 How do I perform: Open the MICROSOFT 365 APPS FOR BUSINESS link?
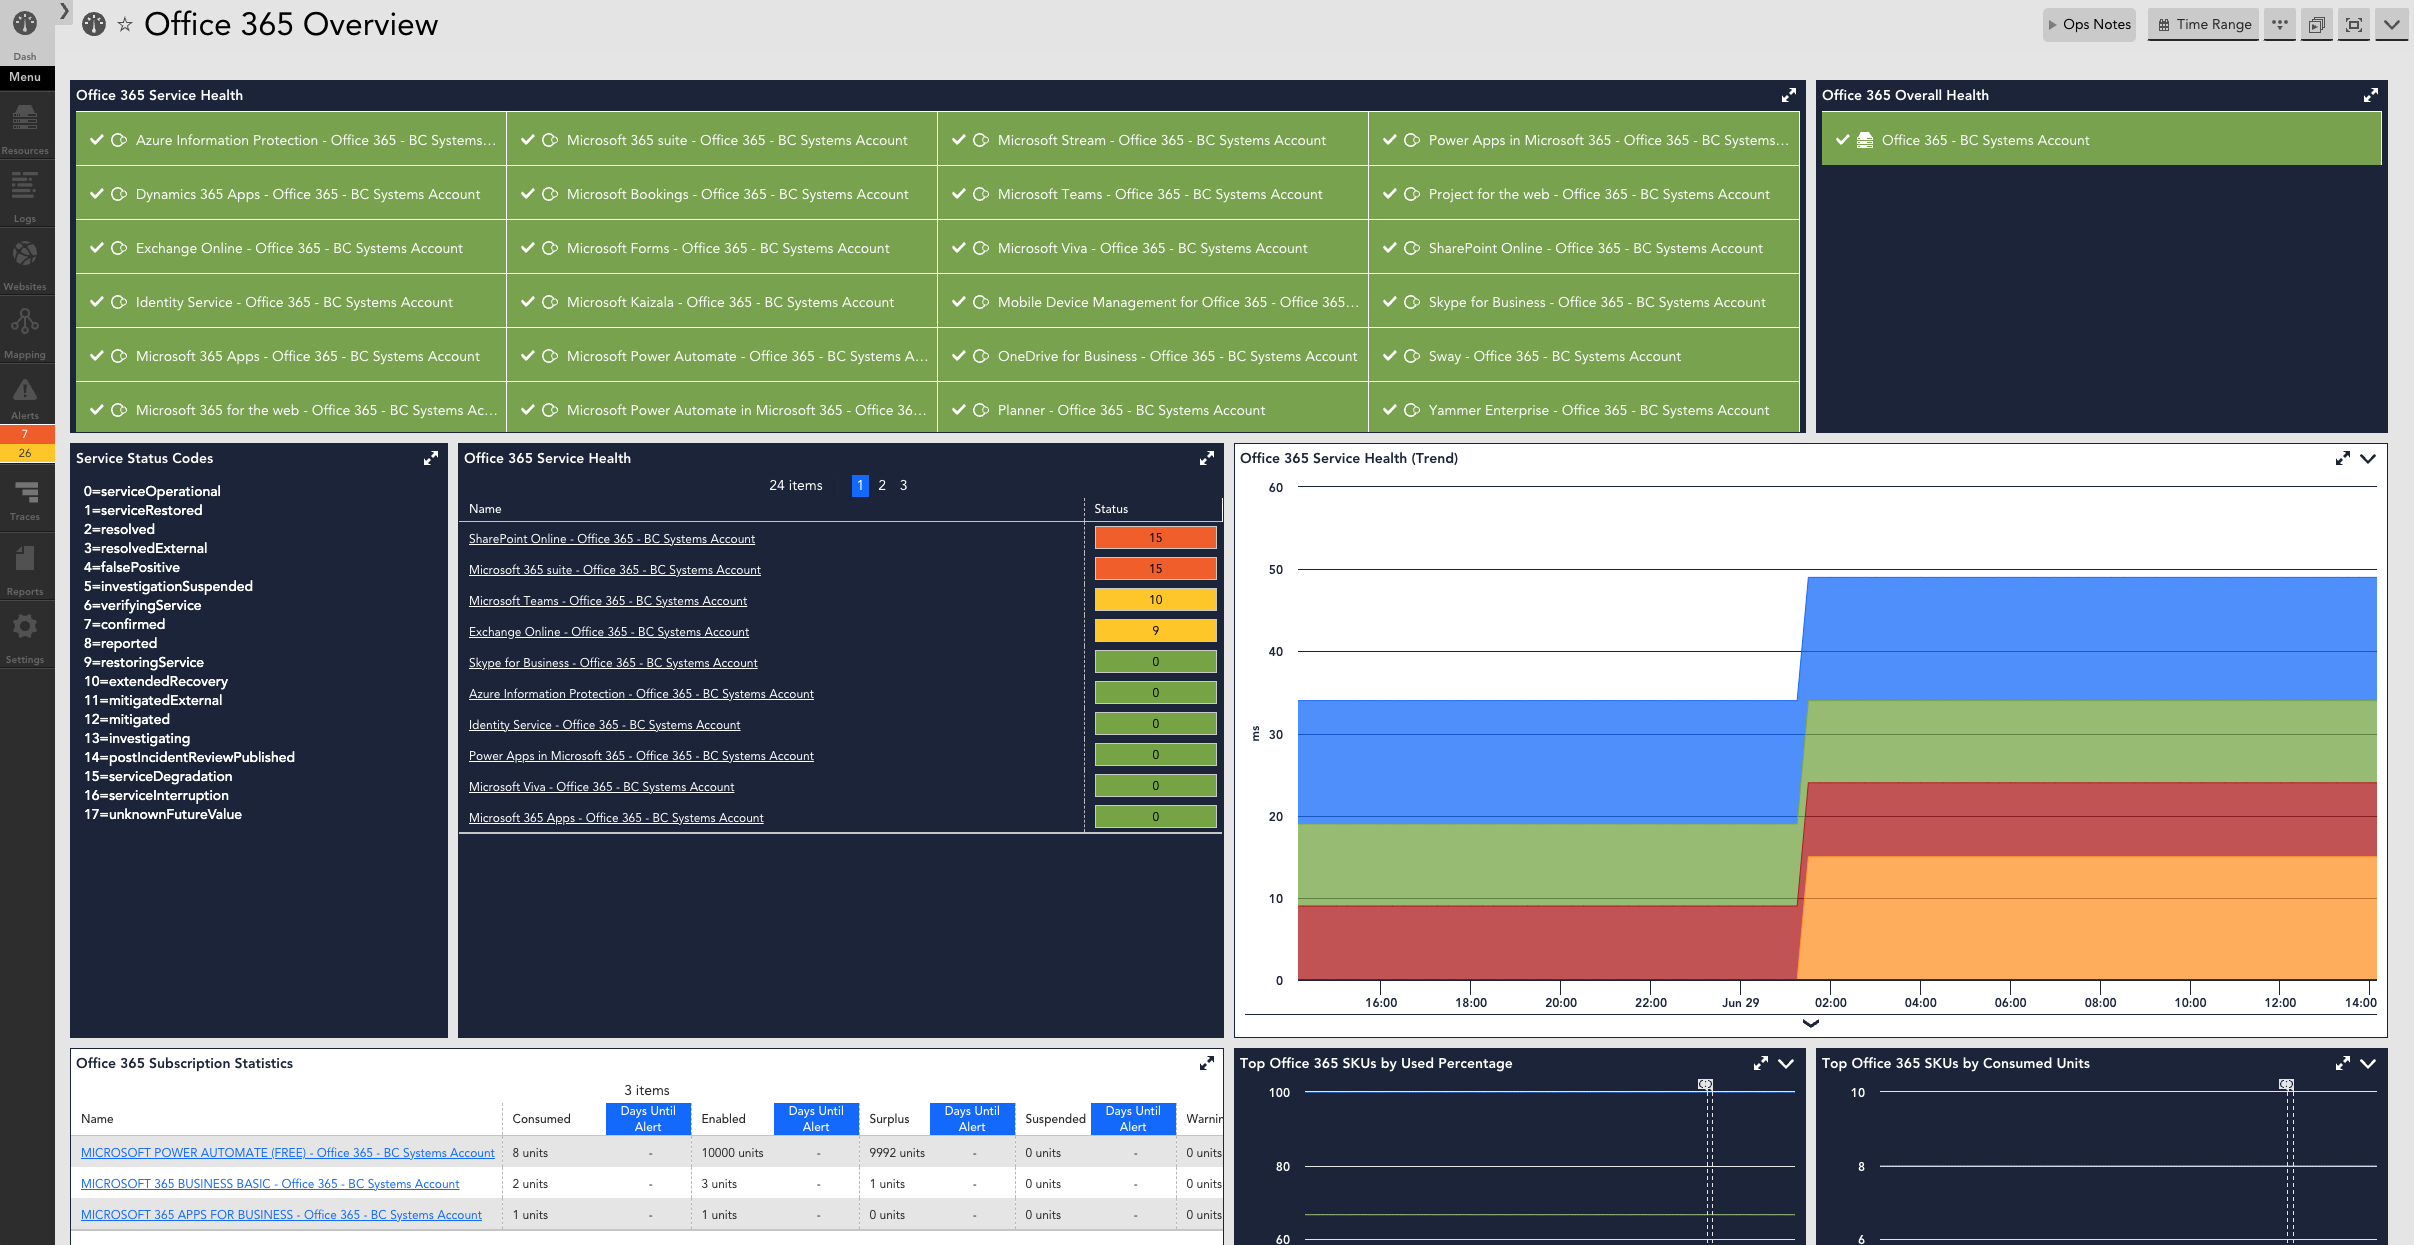(281, 1214)
